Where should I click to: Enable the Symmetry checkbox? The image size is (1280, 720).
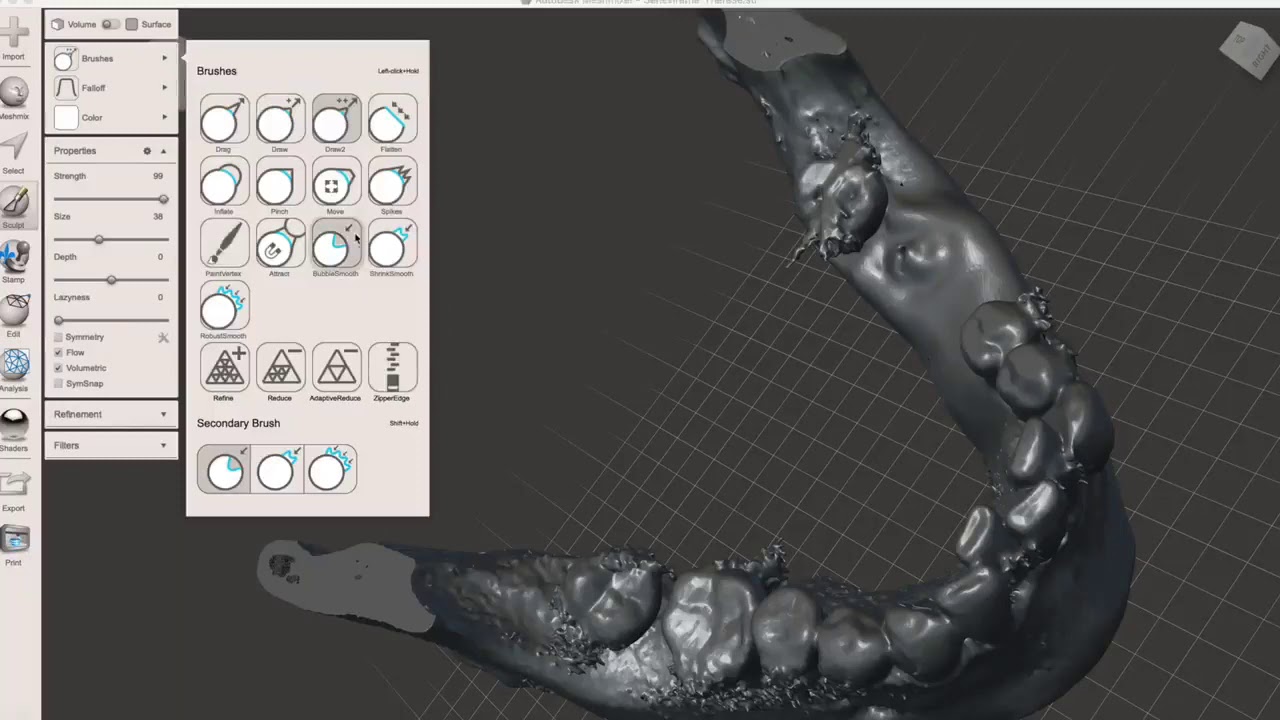[58, 337]
